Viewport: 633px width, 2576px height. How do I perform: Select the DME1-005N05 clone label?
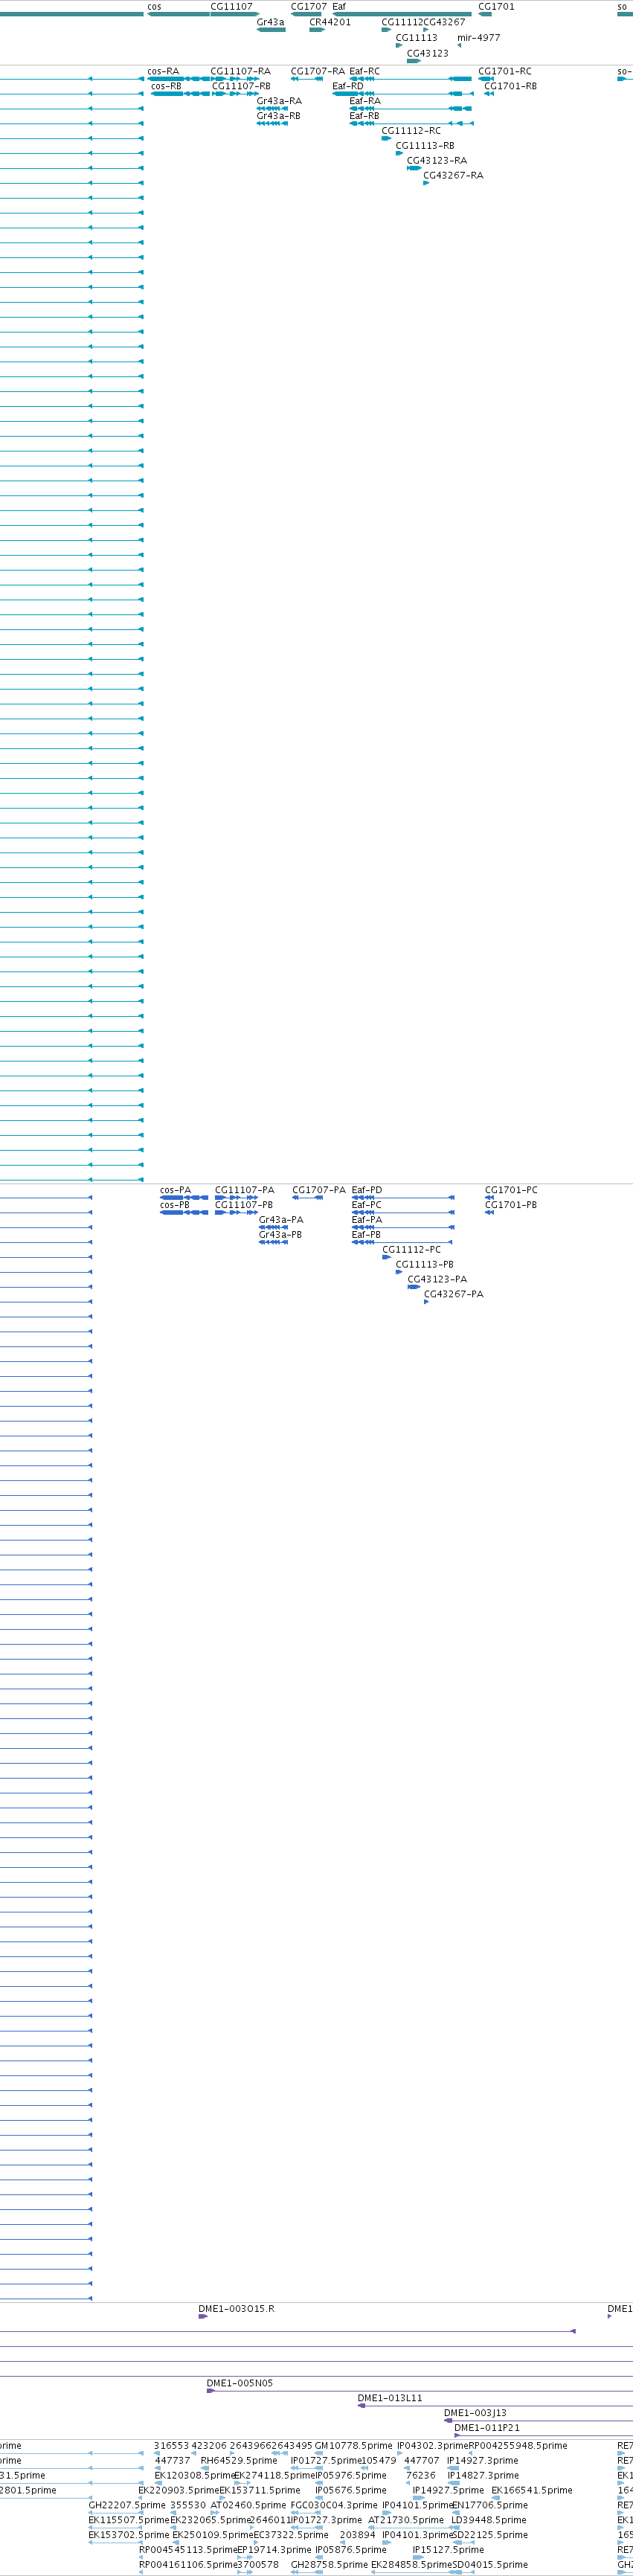pos(239,2383)
